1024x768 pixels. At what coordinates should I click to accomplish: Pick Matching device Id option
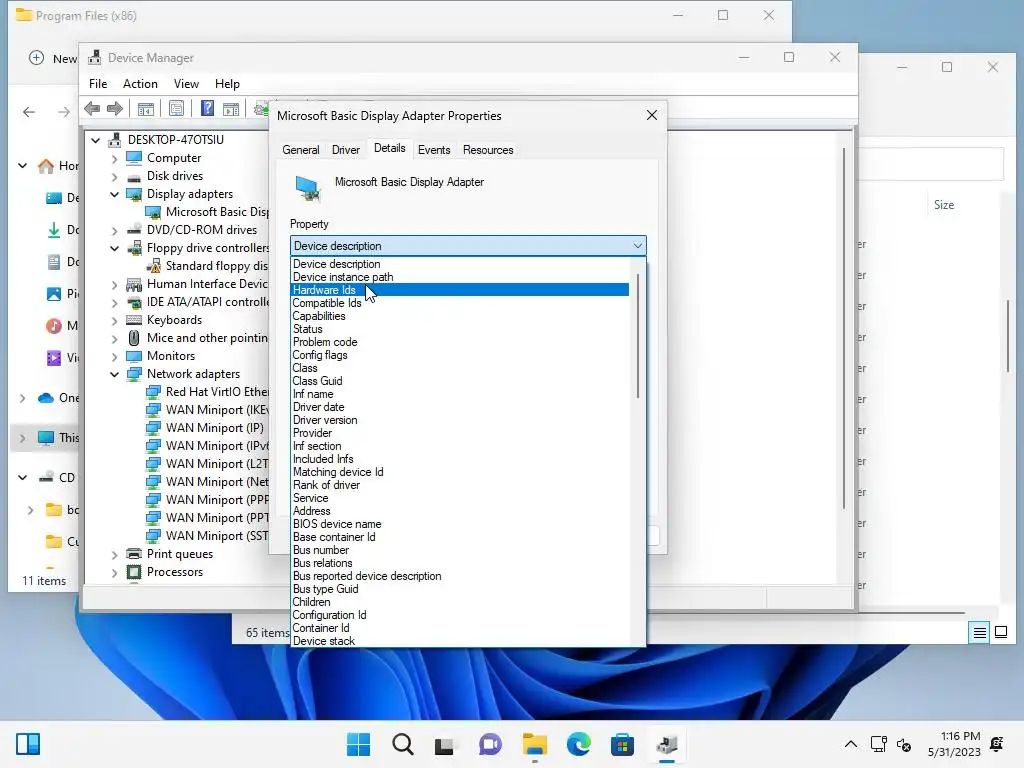tap(460, 472)
